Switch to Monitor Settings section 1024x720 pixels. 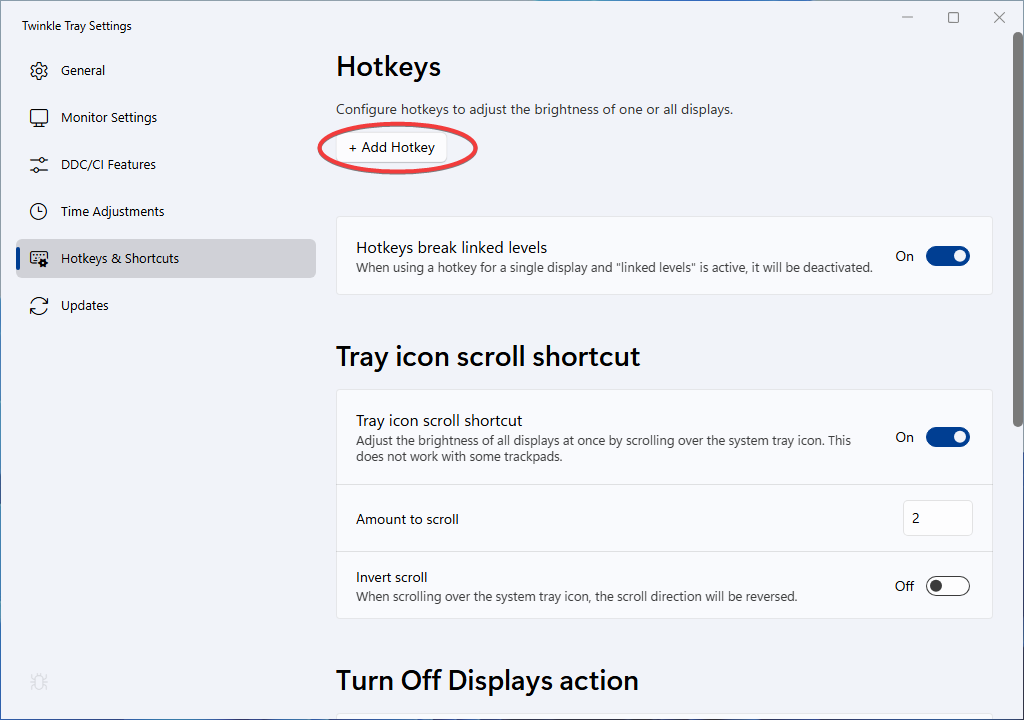coord(109,118)
